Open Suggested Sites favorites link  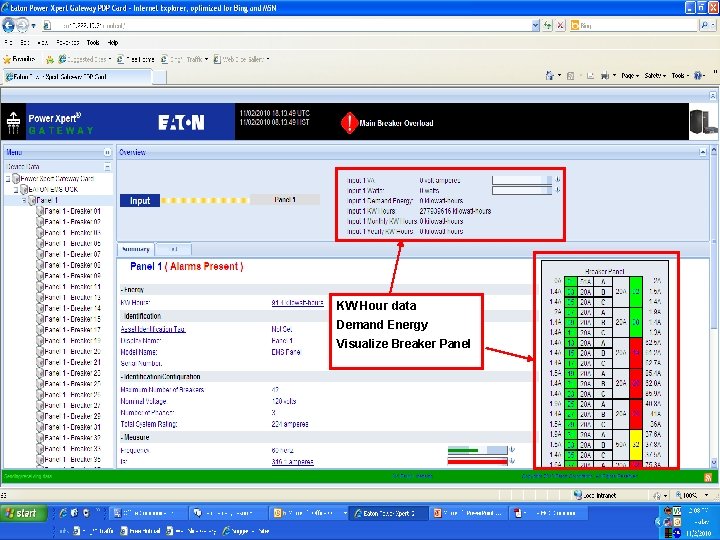[85, 59]
